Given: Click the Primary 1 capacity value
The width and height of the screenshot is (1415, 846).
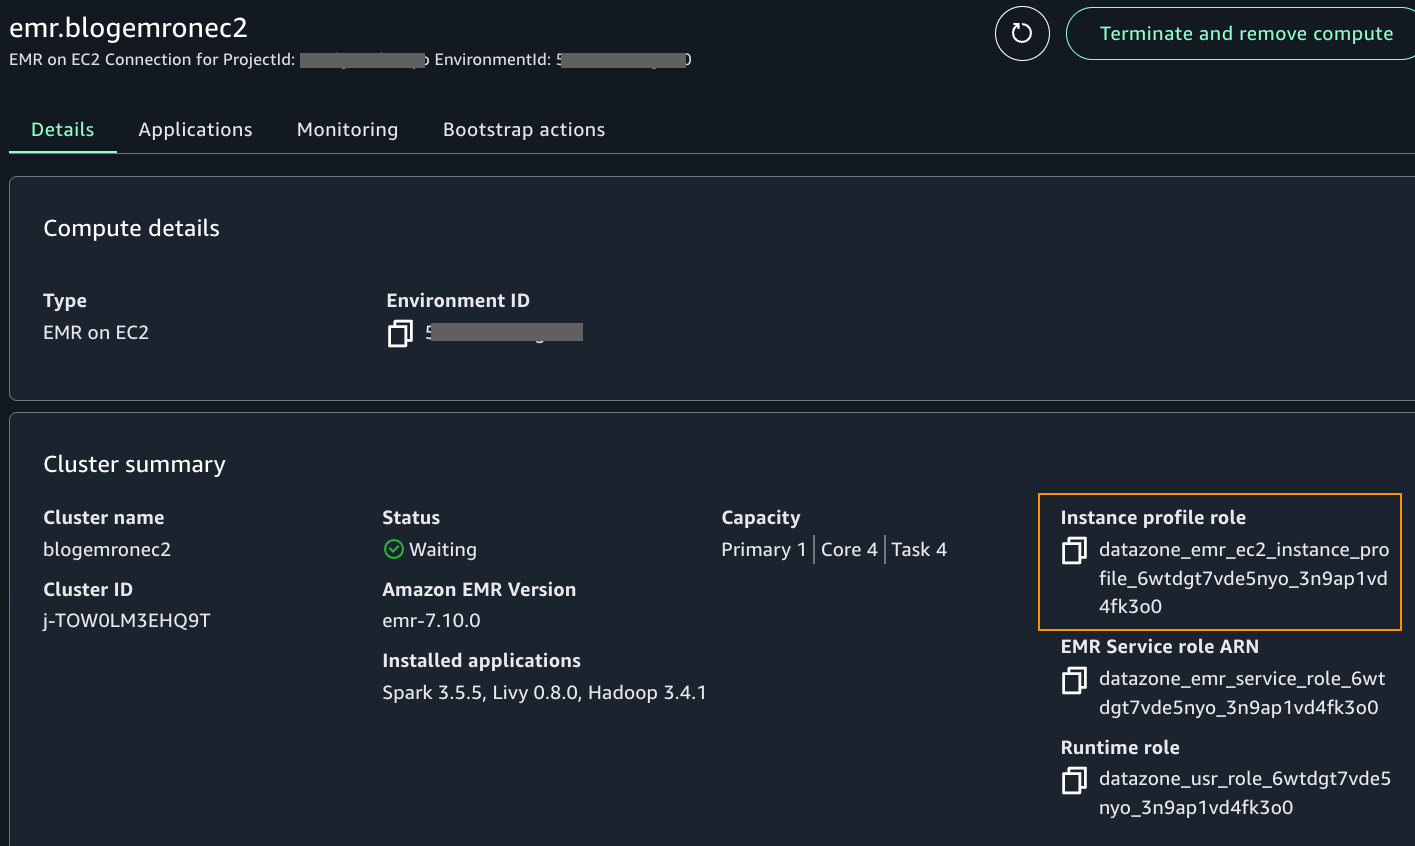Looking at the screenshot, I should point(763,550).
